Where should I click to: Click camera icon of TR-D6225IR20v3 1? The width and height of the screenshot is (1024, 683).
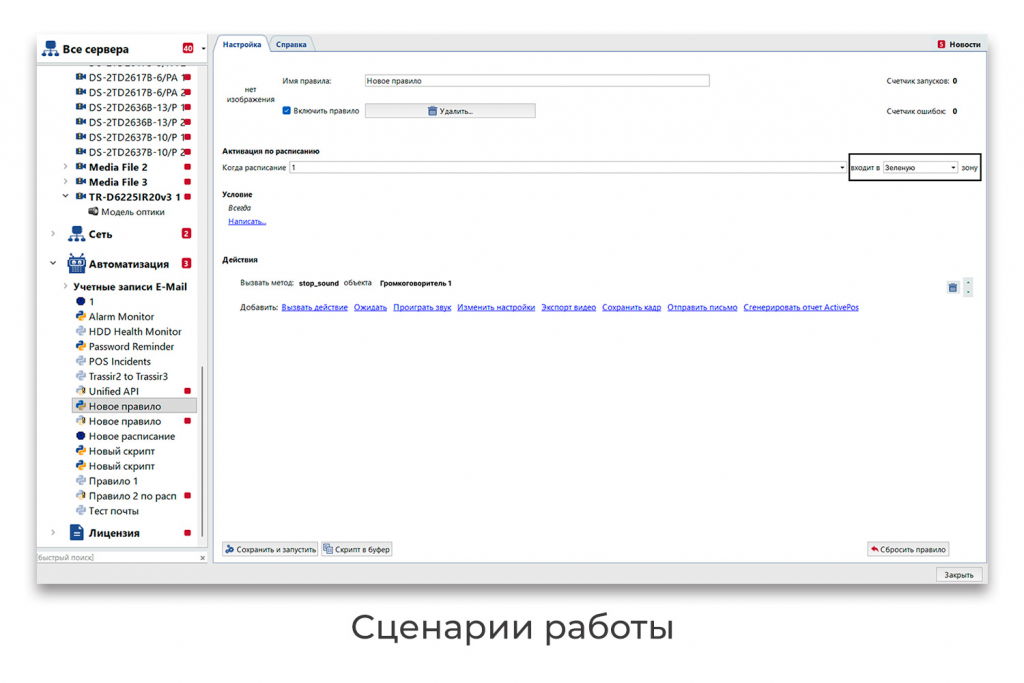pos(81,197)
